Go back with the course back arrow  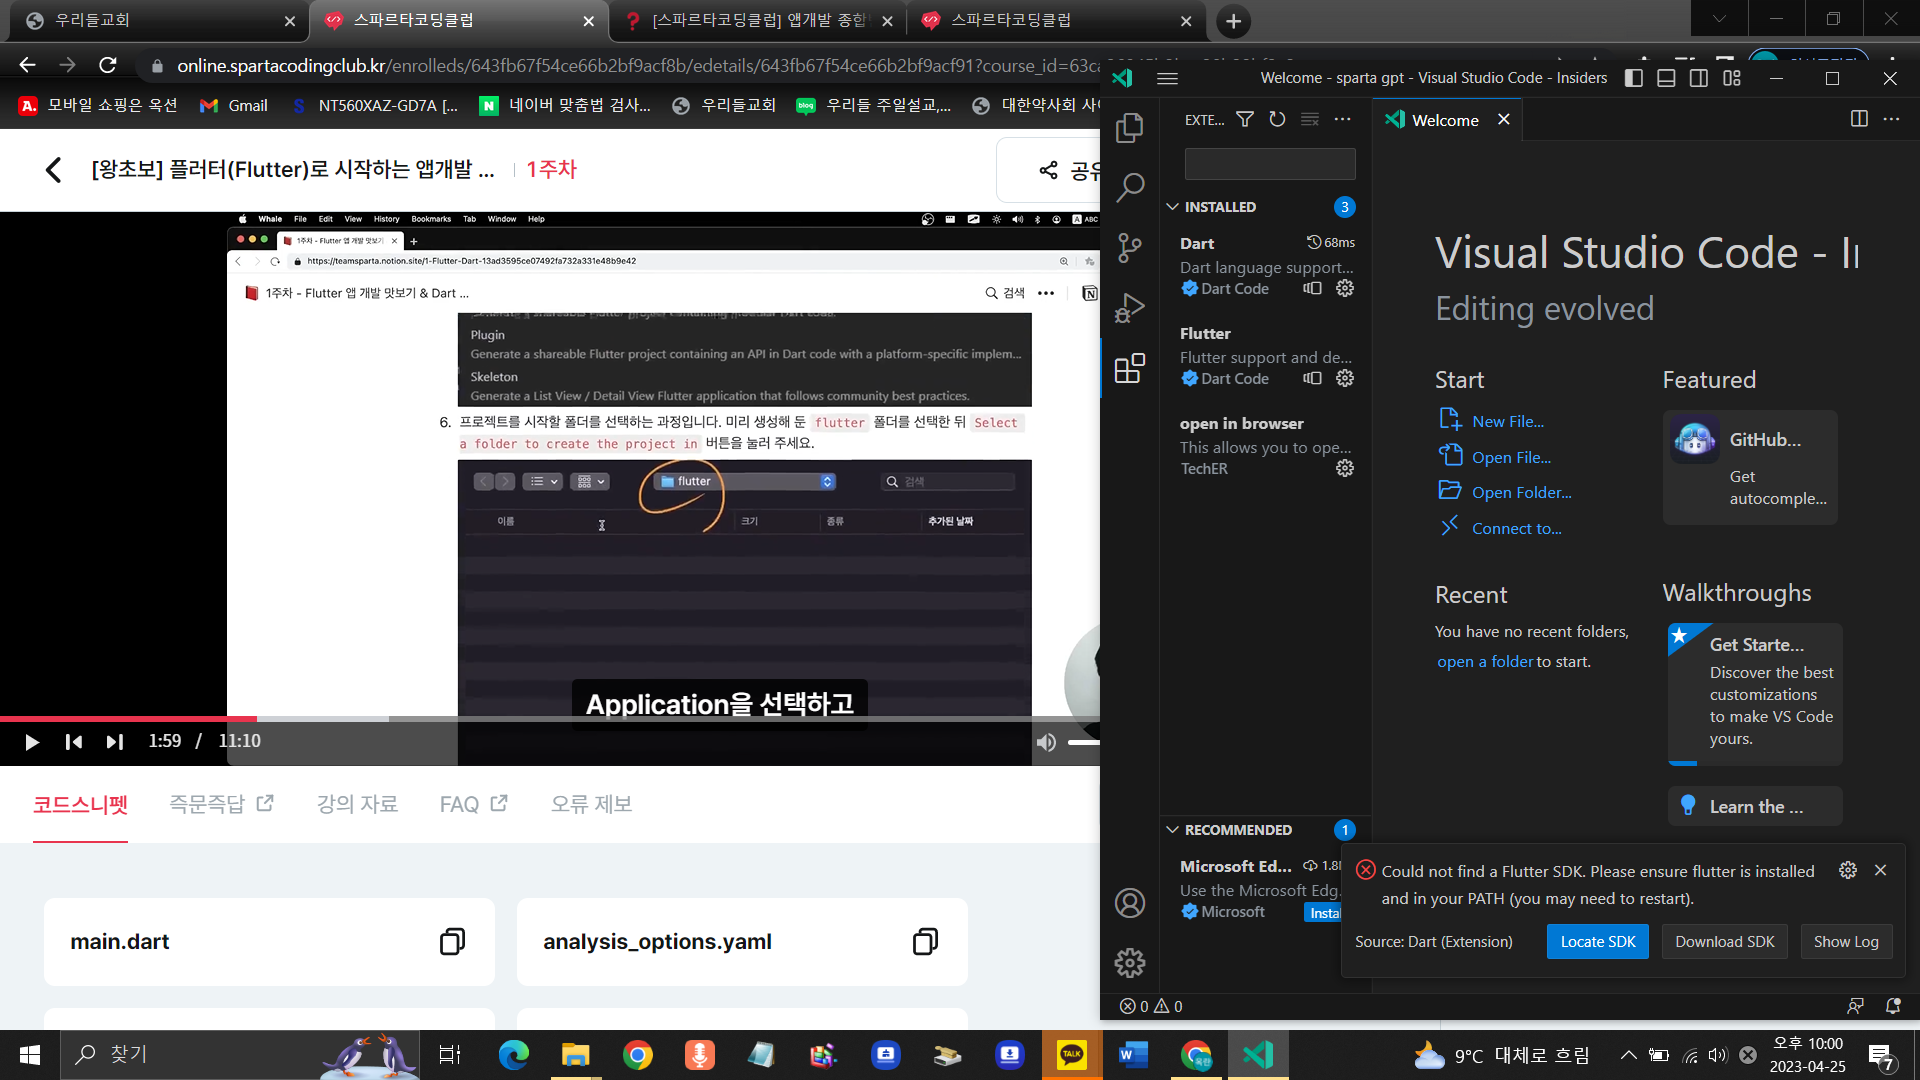click(53, 170)
